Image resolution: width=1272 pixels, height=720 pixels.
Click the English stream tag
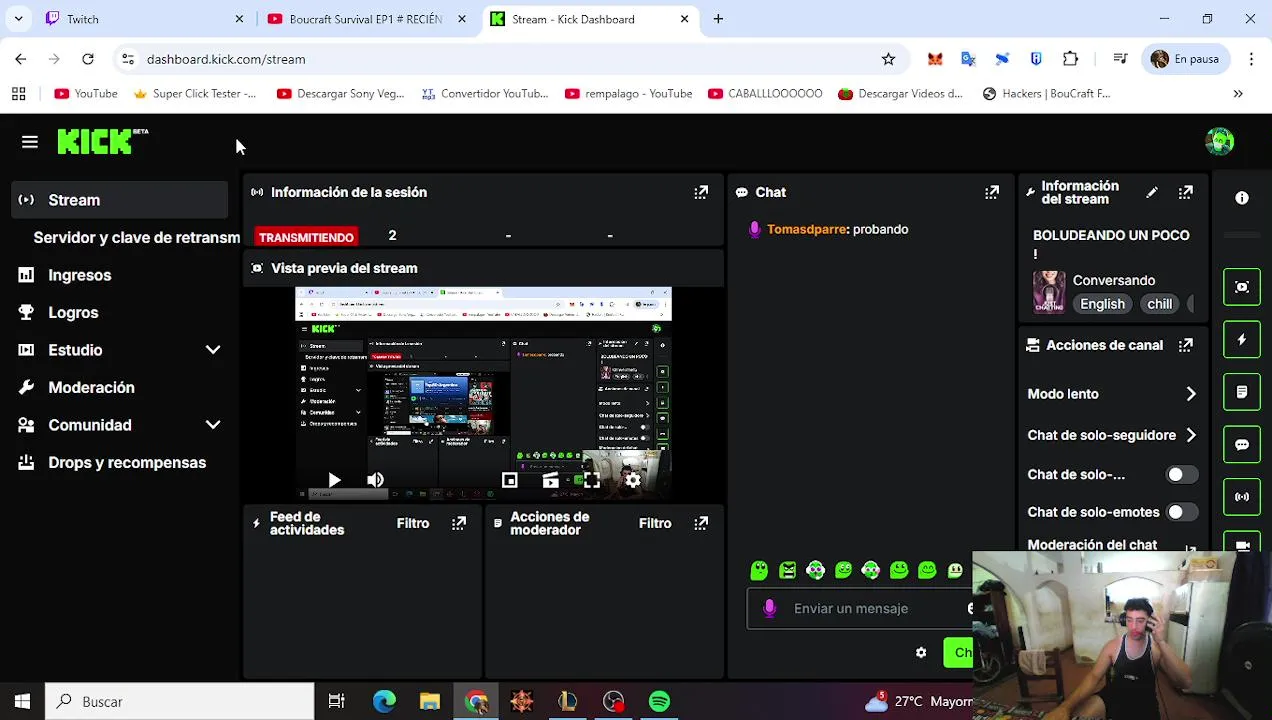tap(1102, 304)
